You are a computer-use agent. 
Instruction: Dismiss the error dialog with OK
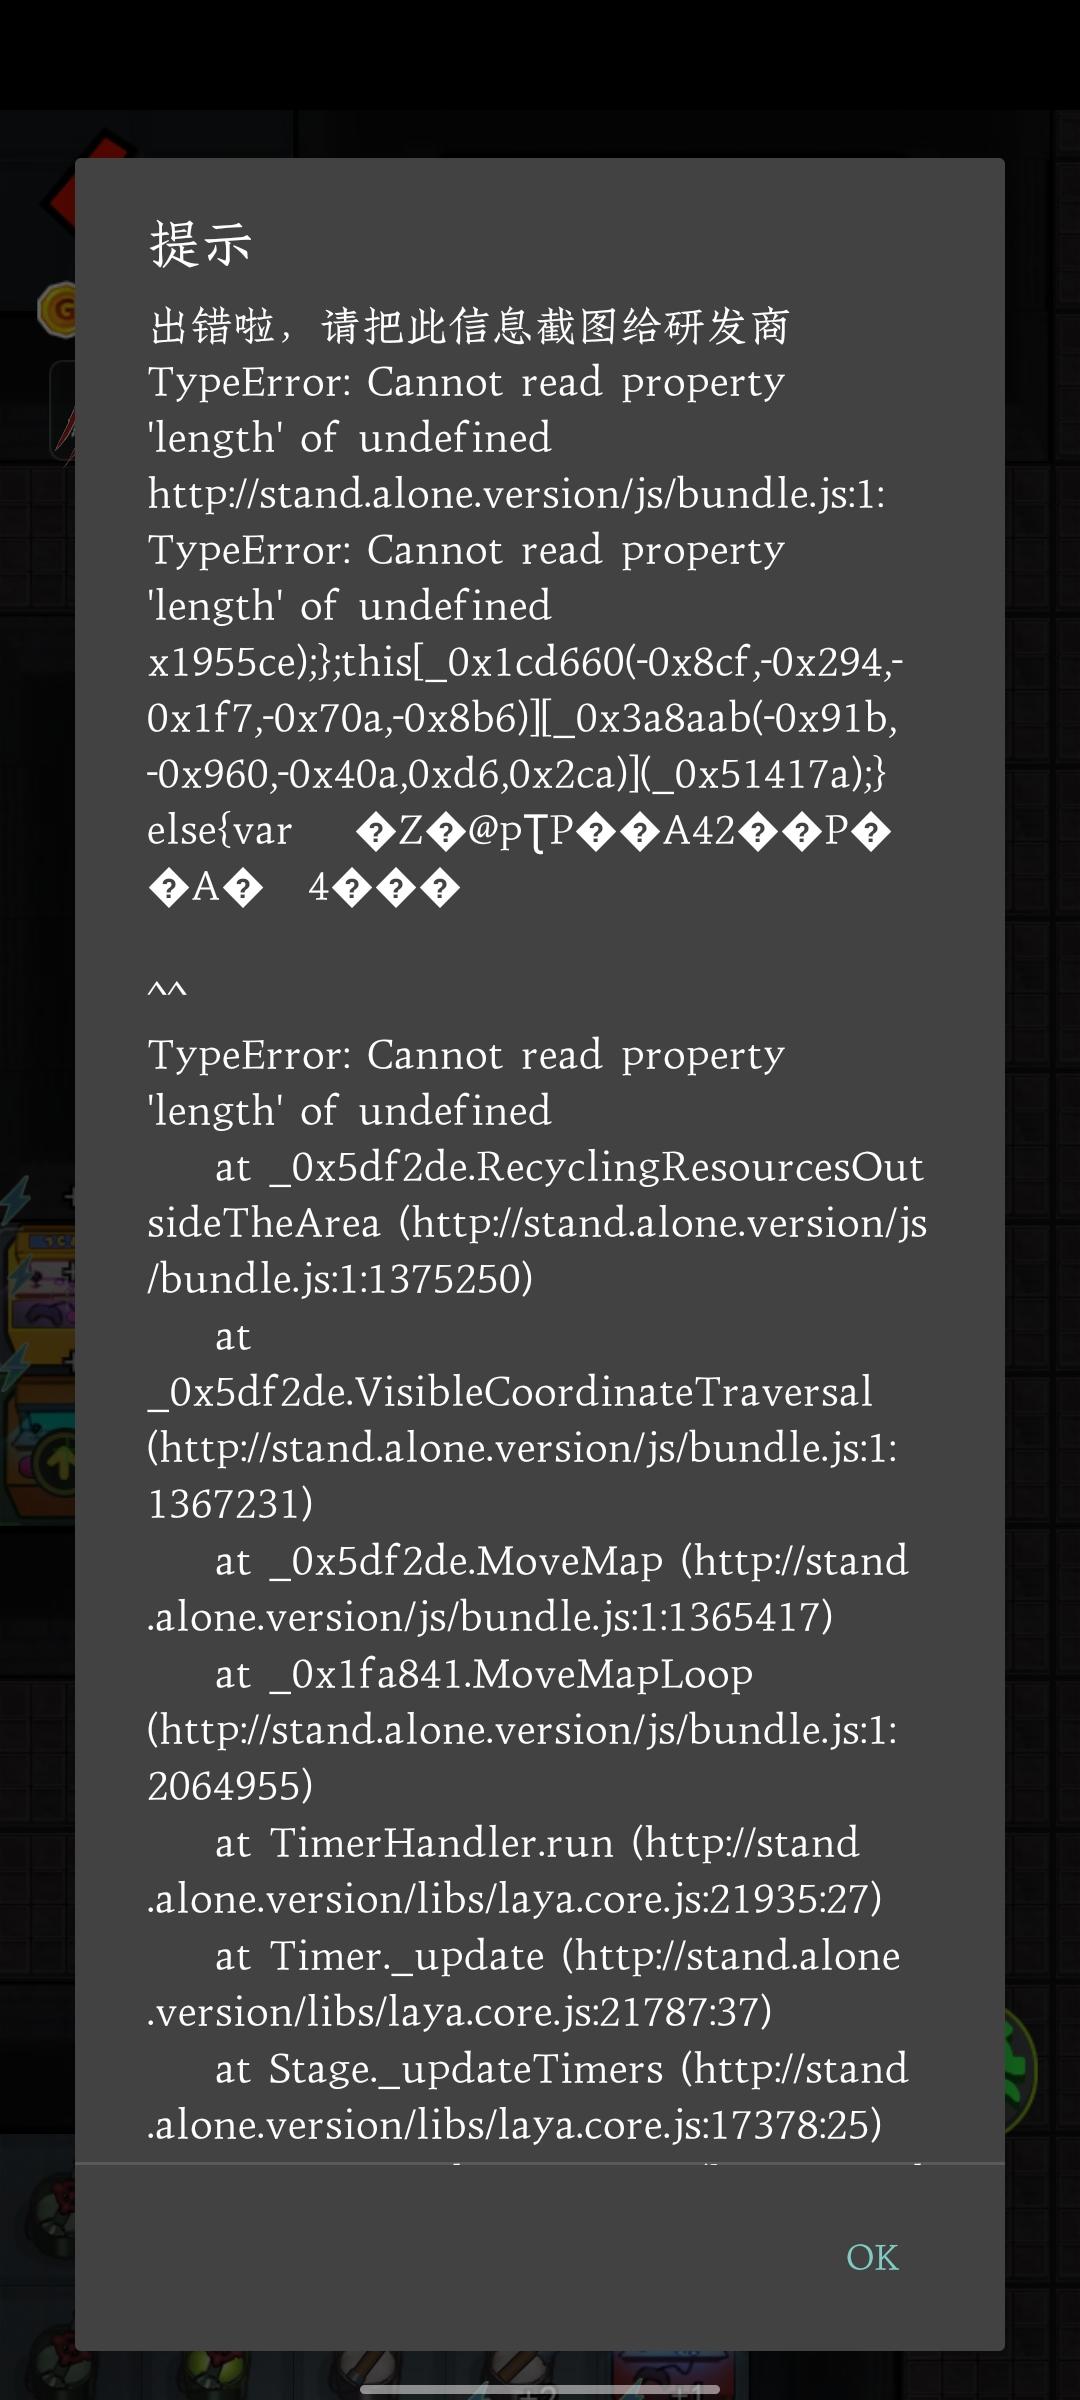point(872,2257)
